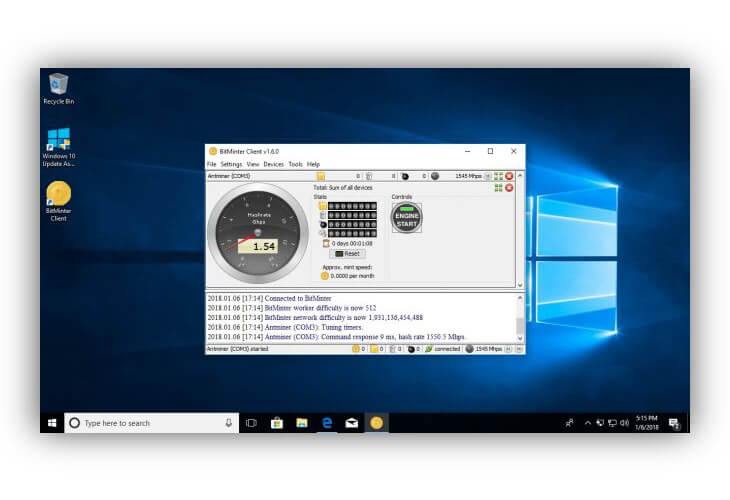Click the BitMinter taskbar button

(x=377, y=423)
